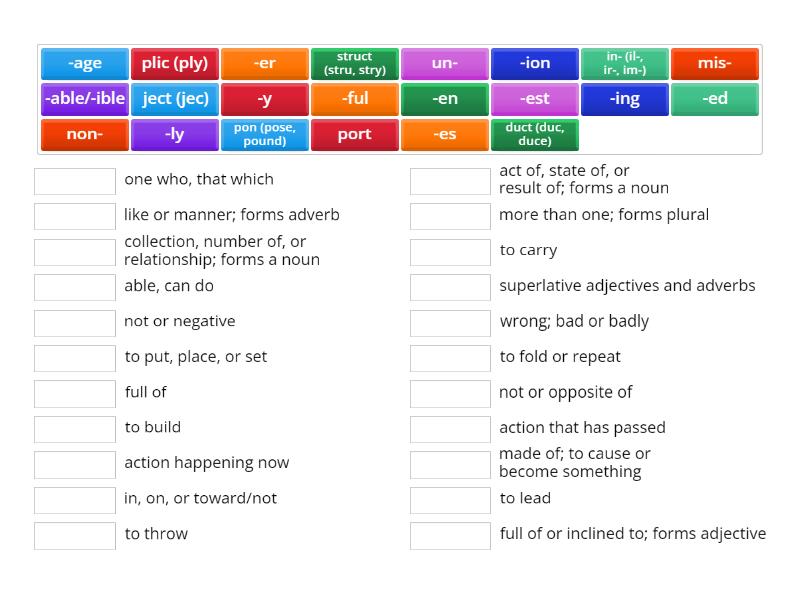800x600 pixels.
Task: Click the slot for 'wrong; bad or badly'
Action: [x=450, y=323]
